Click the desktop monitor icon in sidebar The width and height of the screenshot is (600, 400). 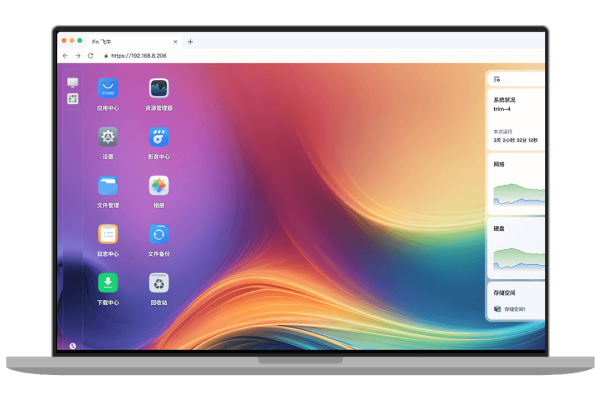click(x=72, y=83)
